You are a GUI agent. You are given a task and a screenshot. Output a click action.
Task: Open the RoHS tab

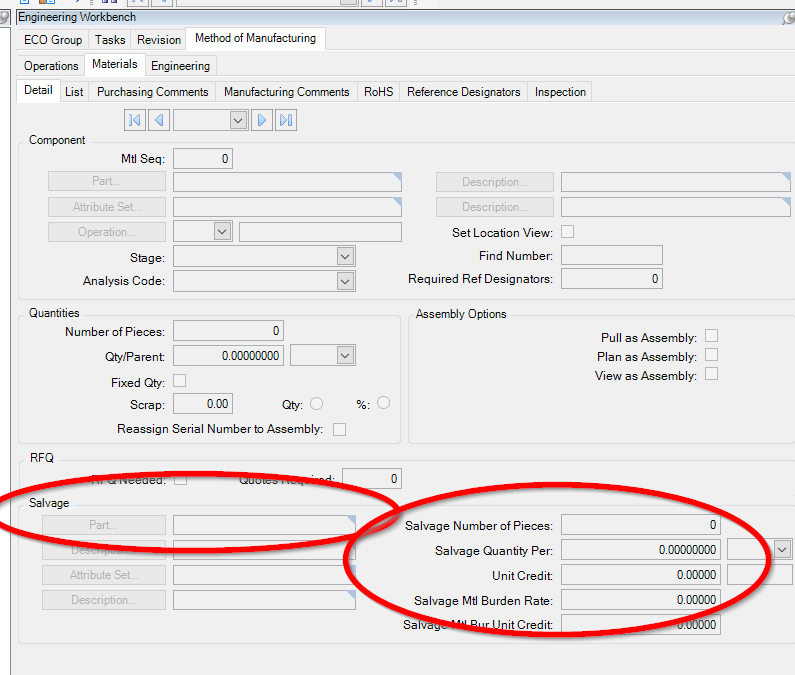[x=379, y=92]
